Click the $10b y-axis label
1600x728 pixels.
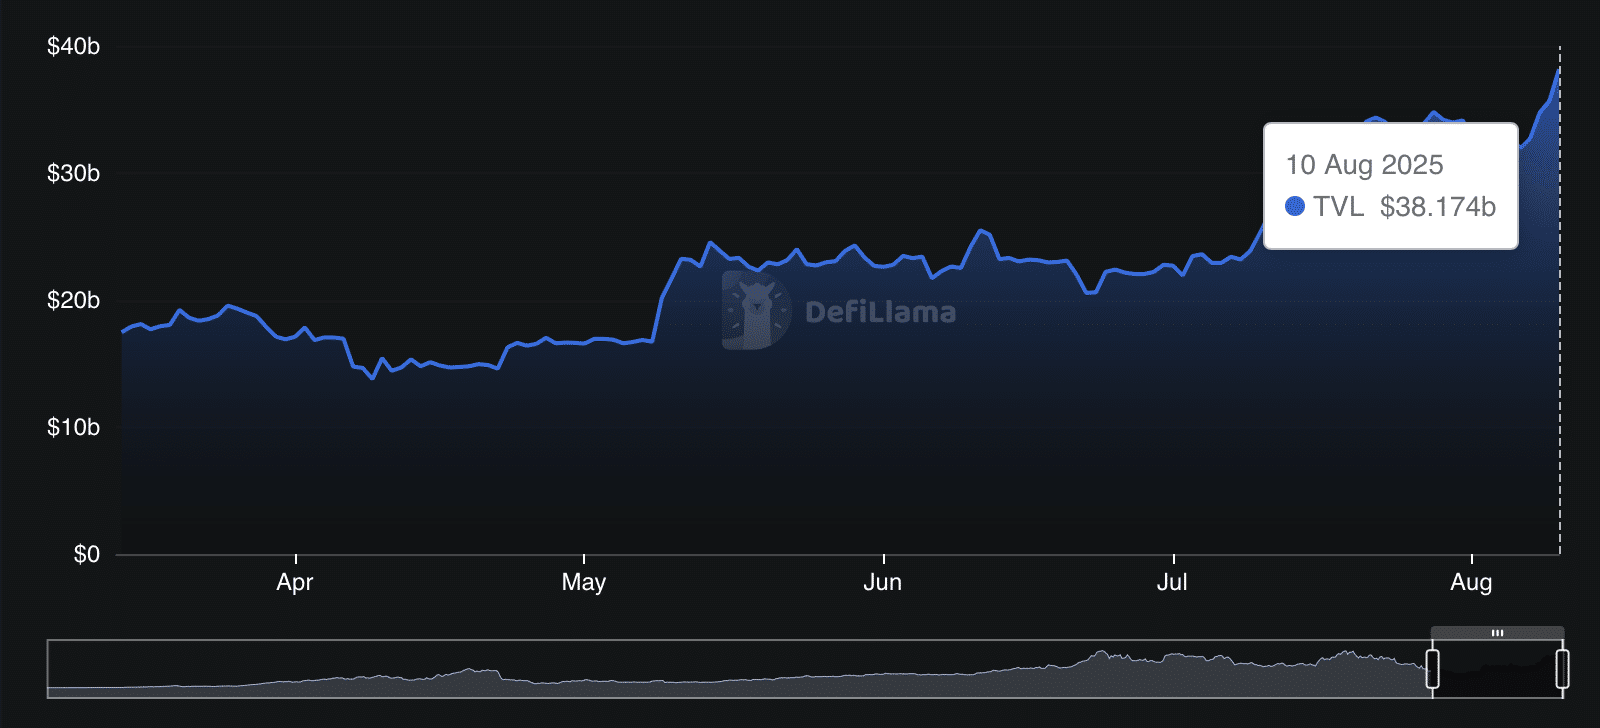tap(73, 428)
